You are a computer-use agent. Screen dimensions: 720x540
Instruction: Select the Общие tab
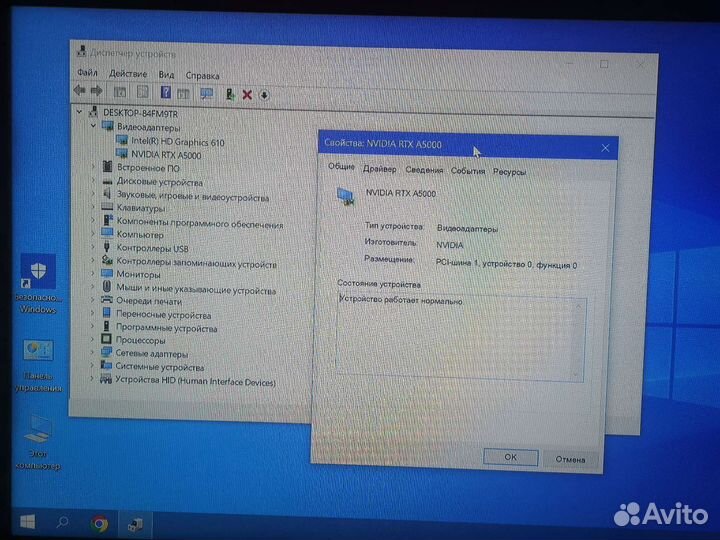(341, 166)
